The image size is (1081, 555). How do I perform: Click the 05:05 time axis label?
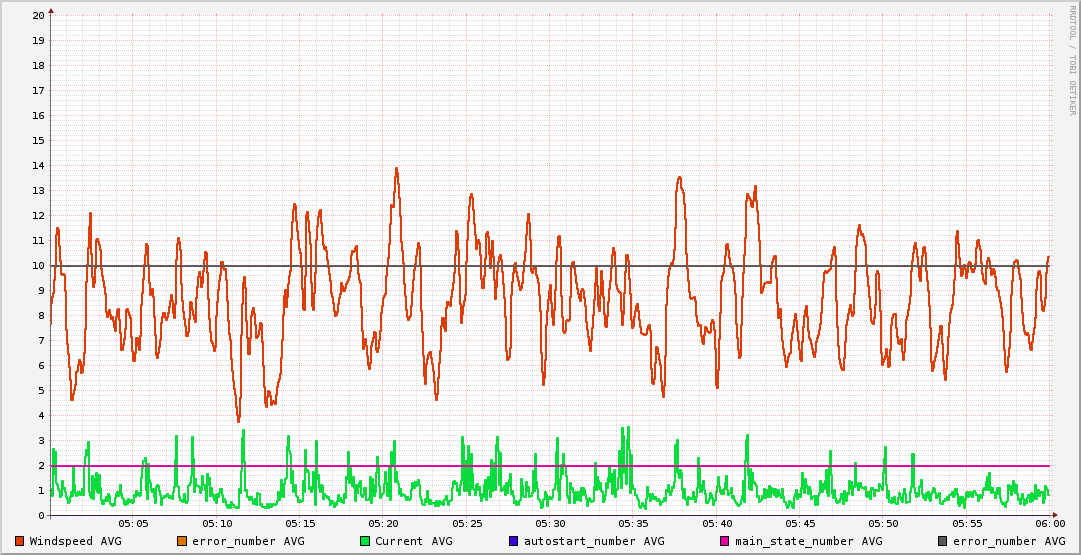(x=134, y=524)
